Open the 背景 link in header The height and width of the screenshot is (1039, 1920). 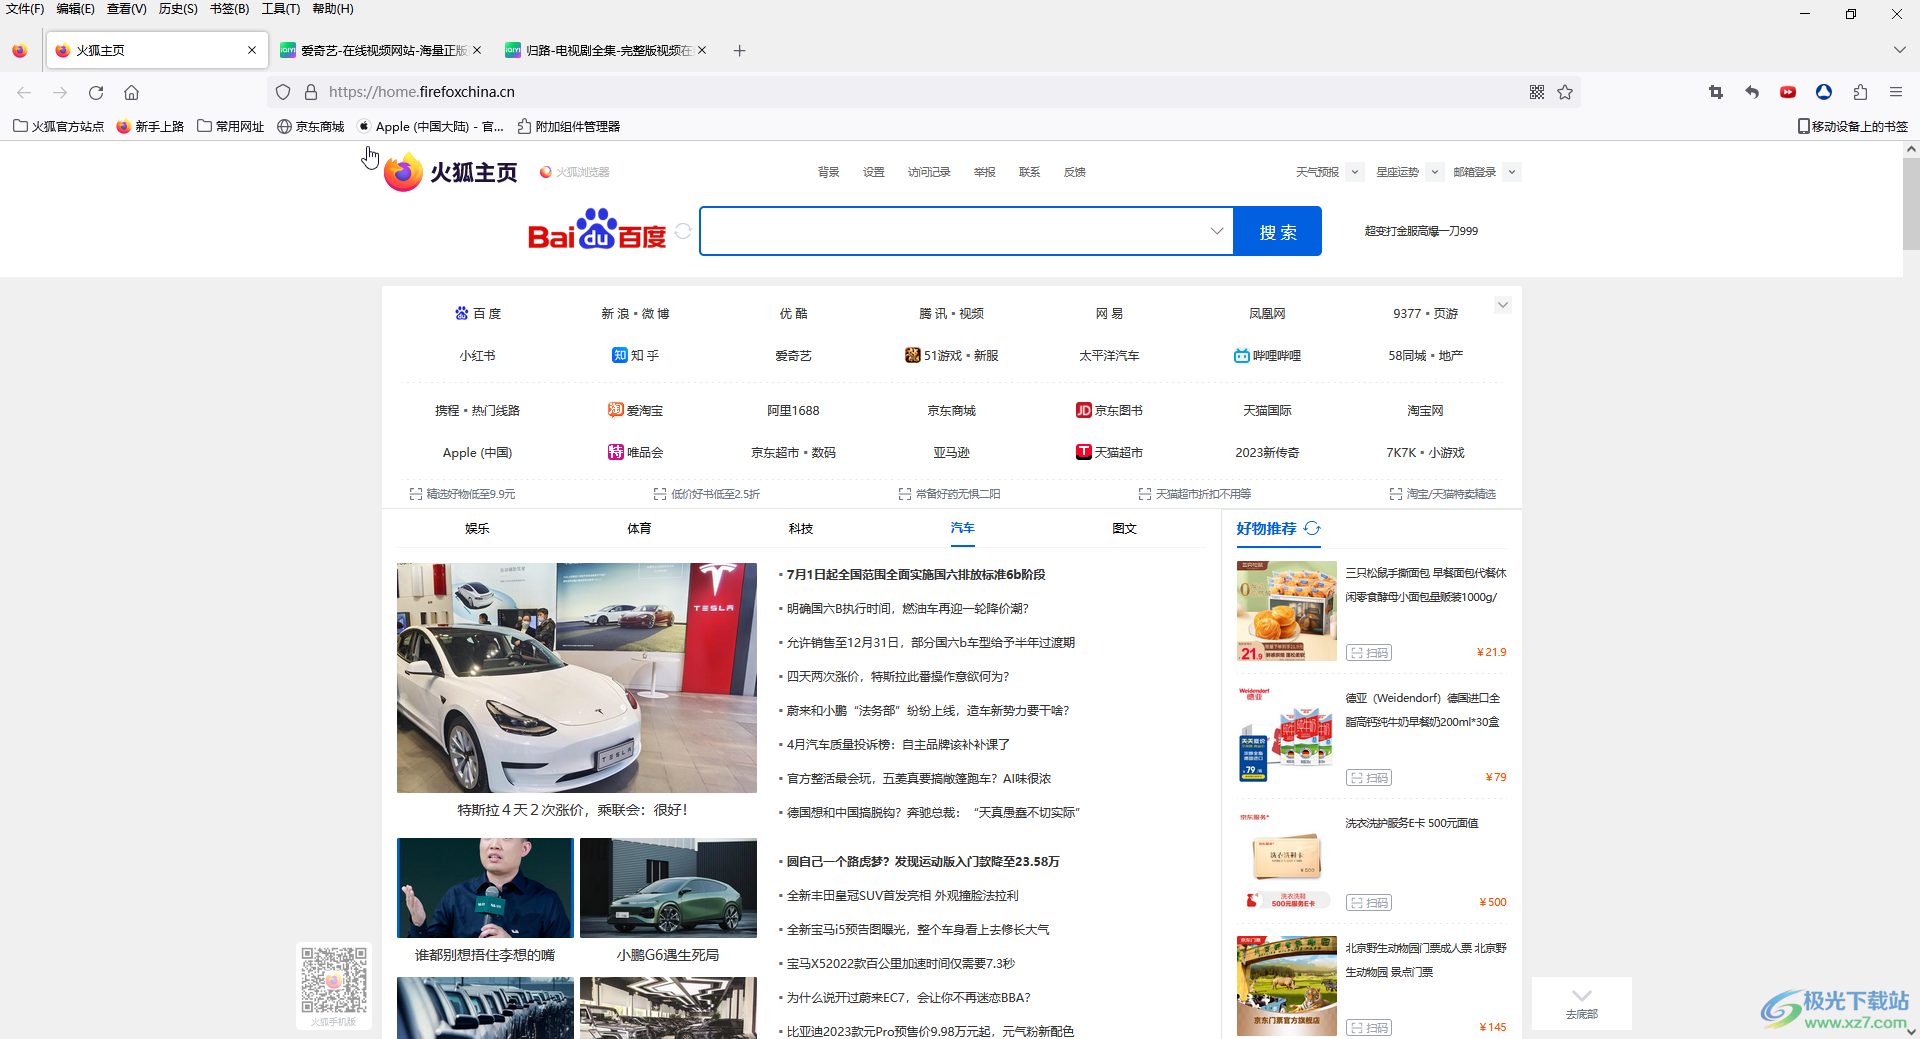pos(829,172)
